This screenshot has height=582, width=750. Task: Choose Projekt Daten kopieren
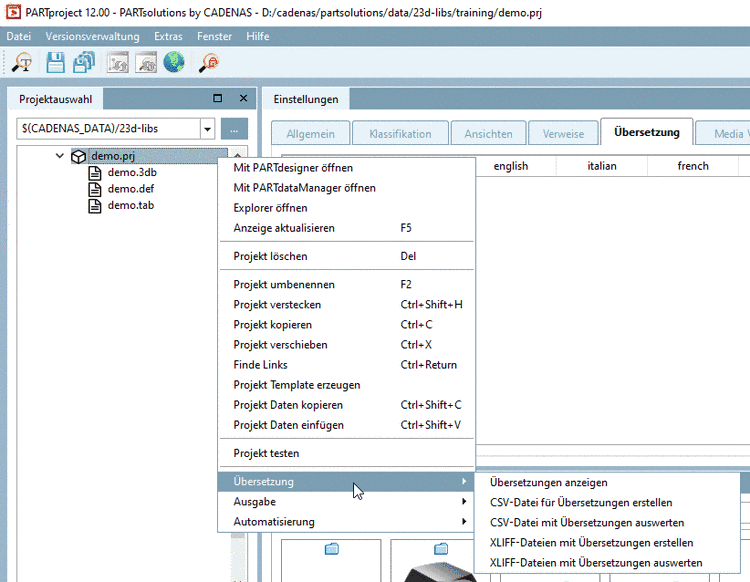pyautogui.click(x=346, y=405)
